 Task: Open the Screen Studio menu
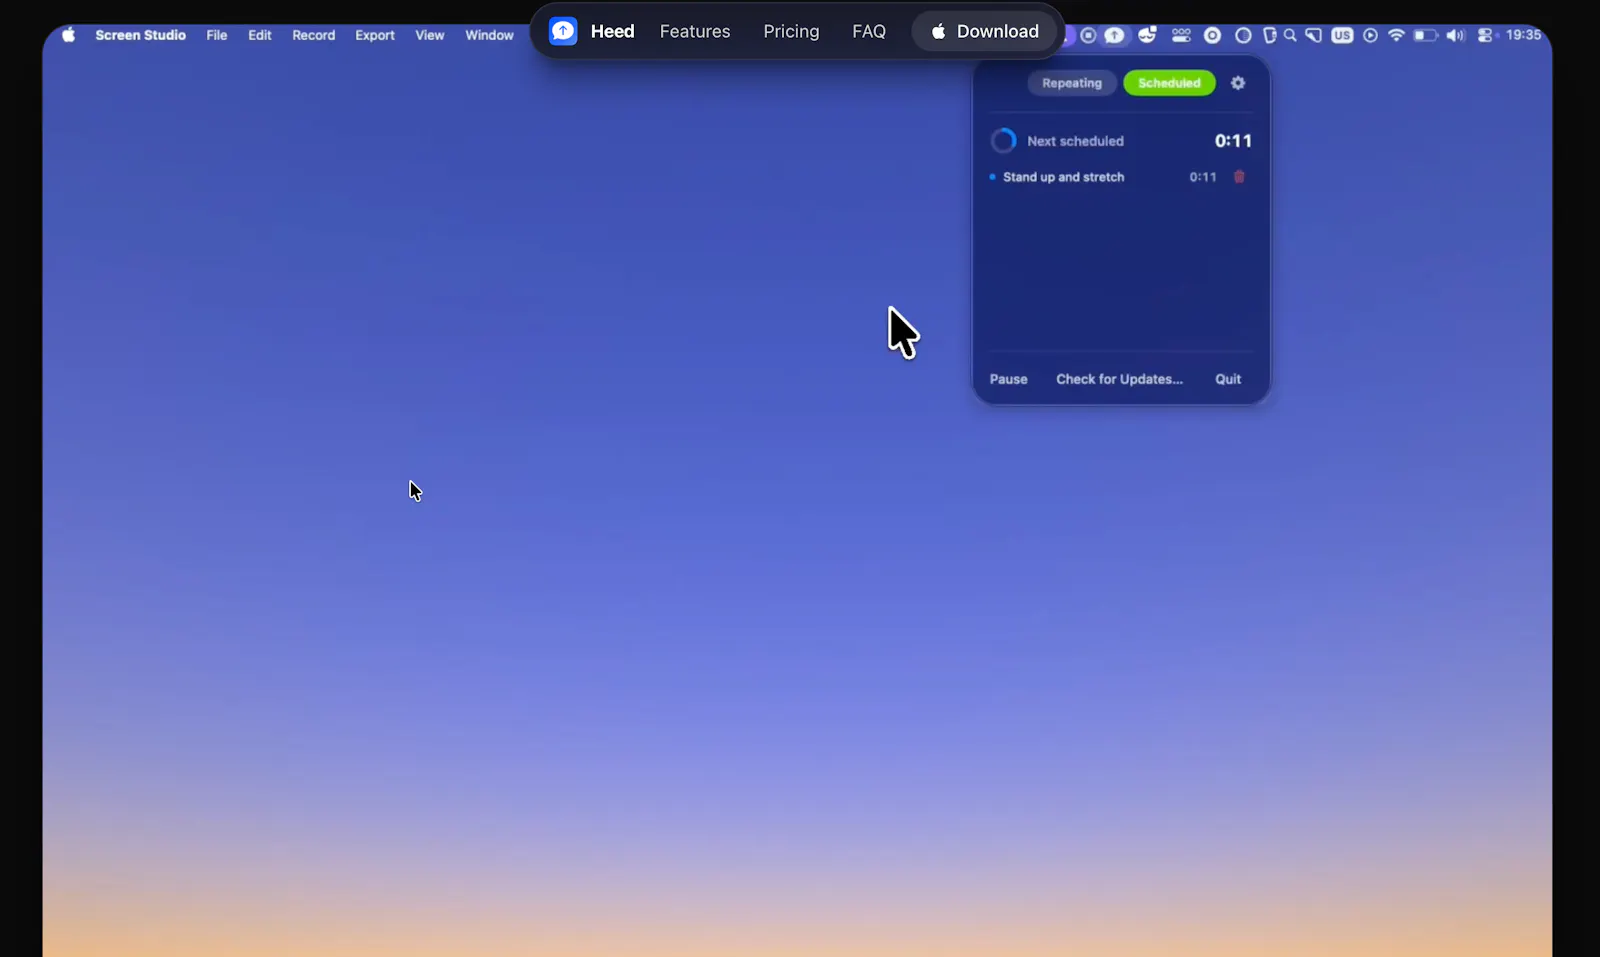(140, 35)
